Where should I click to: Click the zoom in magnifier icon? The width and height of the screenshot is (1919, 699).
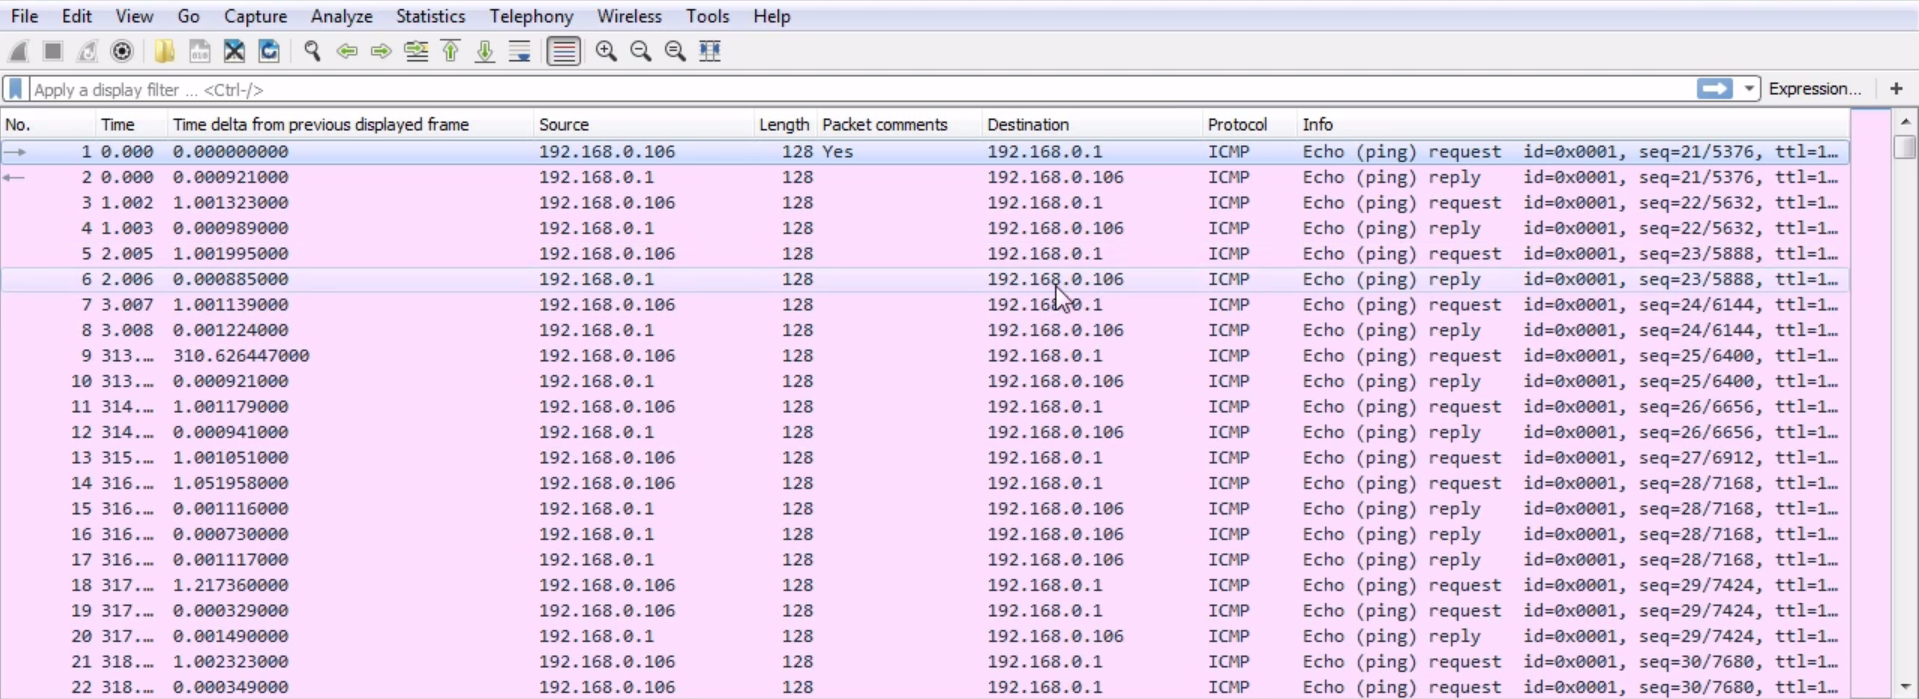606,51
